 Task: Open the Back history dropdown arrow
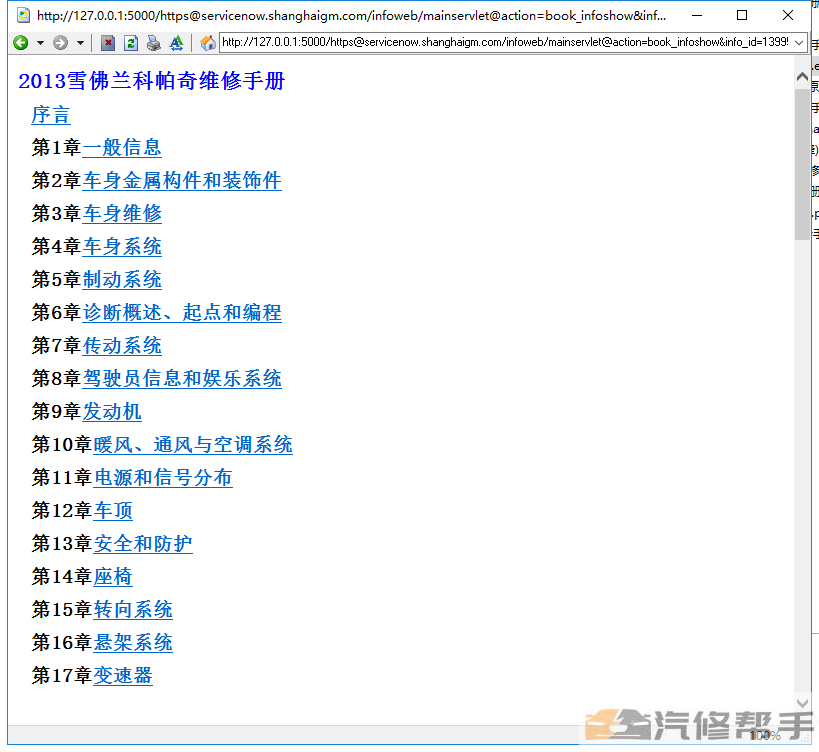pos(40,43)
